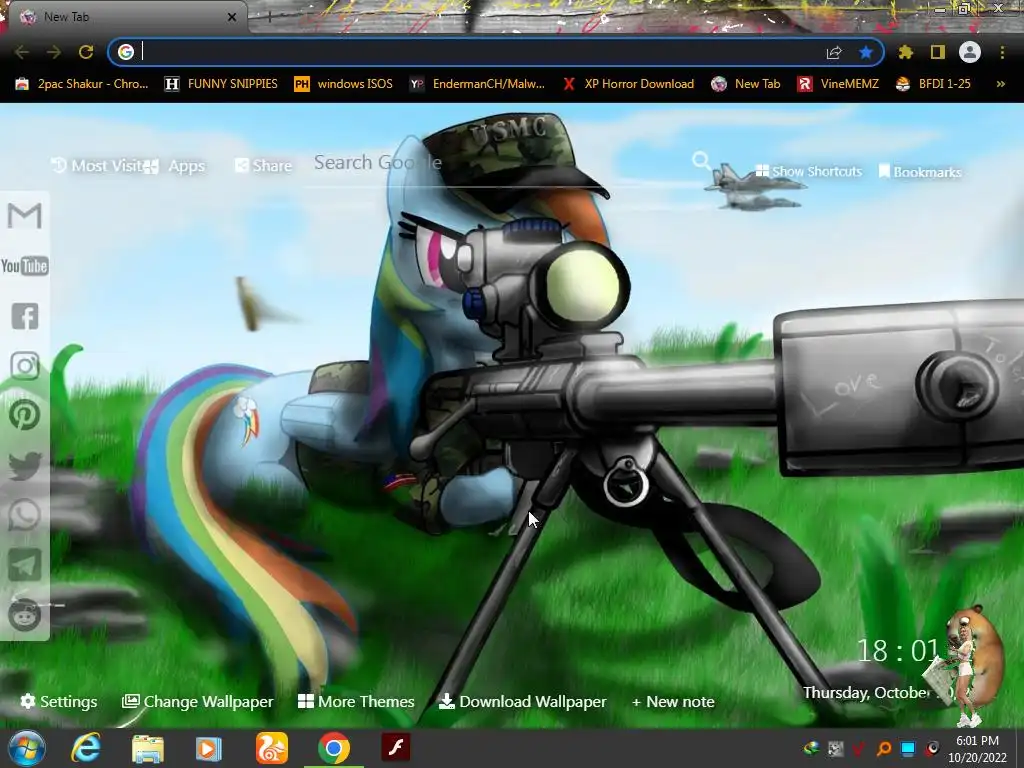Viewport: 1024px width, 768px height.
Task: Open Facebook sidebar shortcut
Action: click(25, 316)
